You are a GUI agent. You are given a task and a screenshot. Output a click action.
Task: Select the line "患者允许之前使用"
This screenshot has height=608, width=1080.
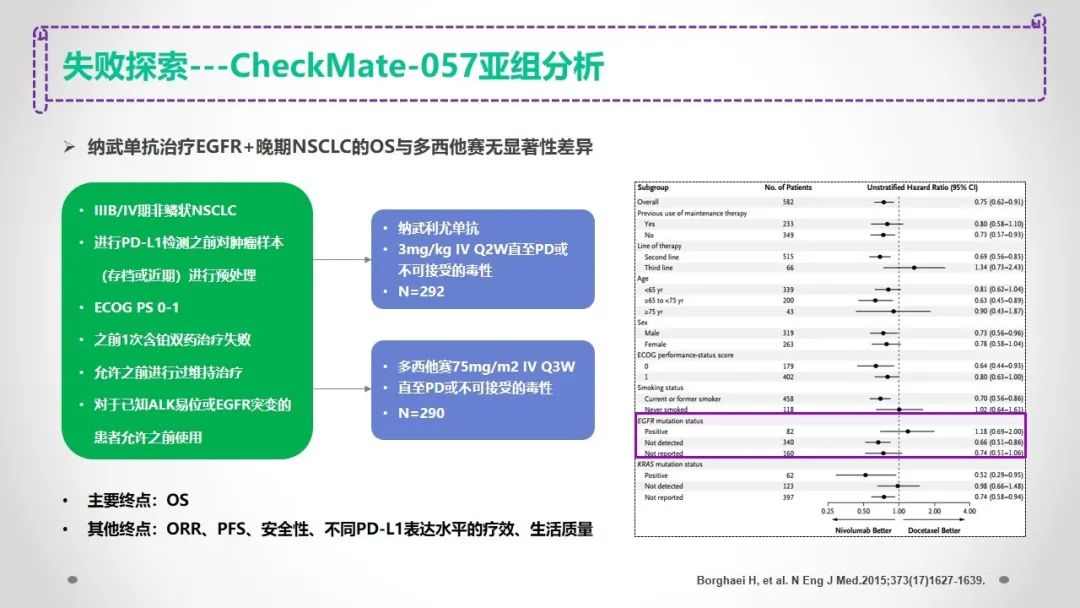[x=148, y=437]
